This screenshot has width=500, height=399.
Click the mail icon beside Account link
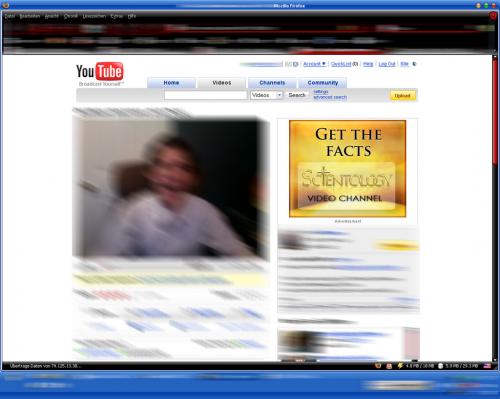click(288, 64)
